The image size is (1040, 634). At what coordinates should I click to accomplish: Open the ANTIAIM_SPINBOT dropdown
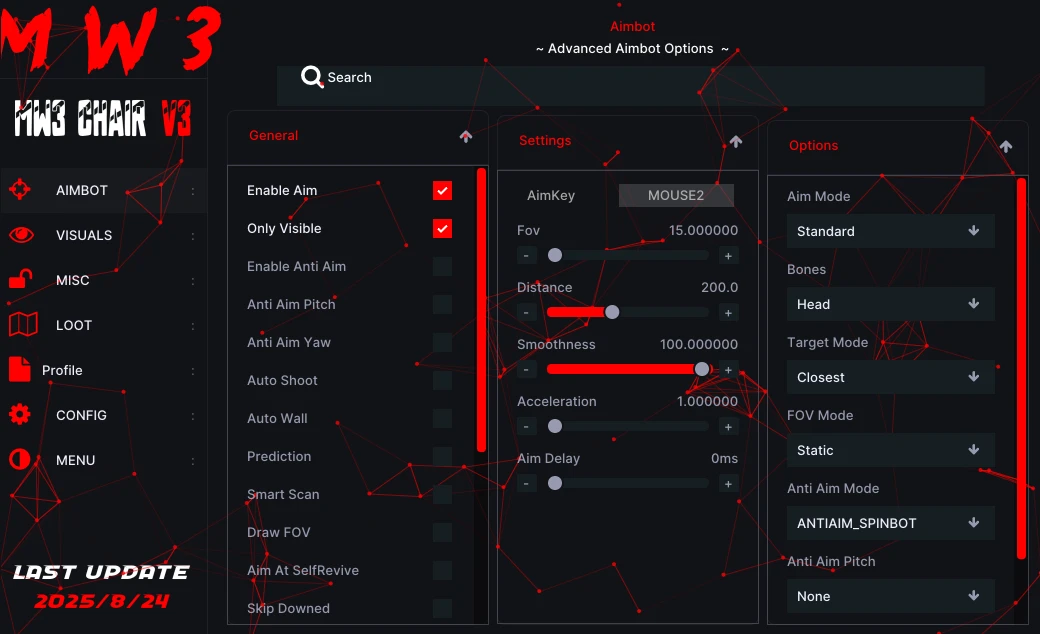click(891, 523)
